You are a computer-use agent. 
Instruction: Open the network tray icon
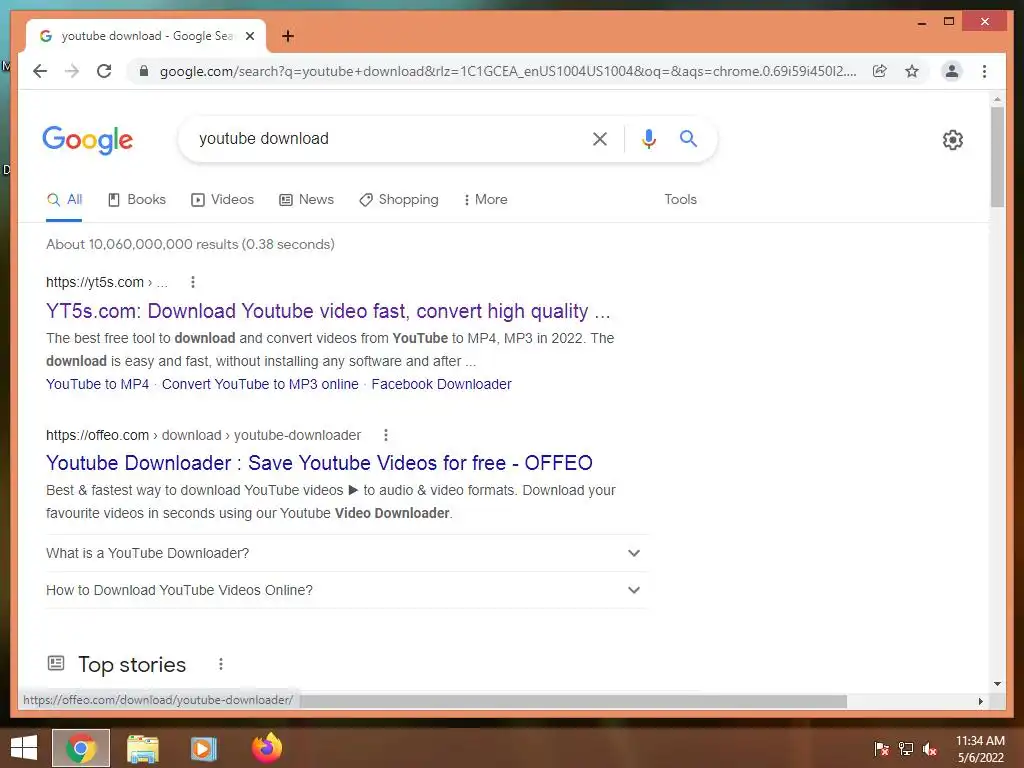(x=906, y=749)
